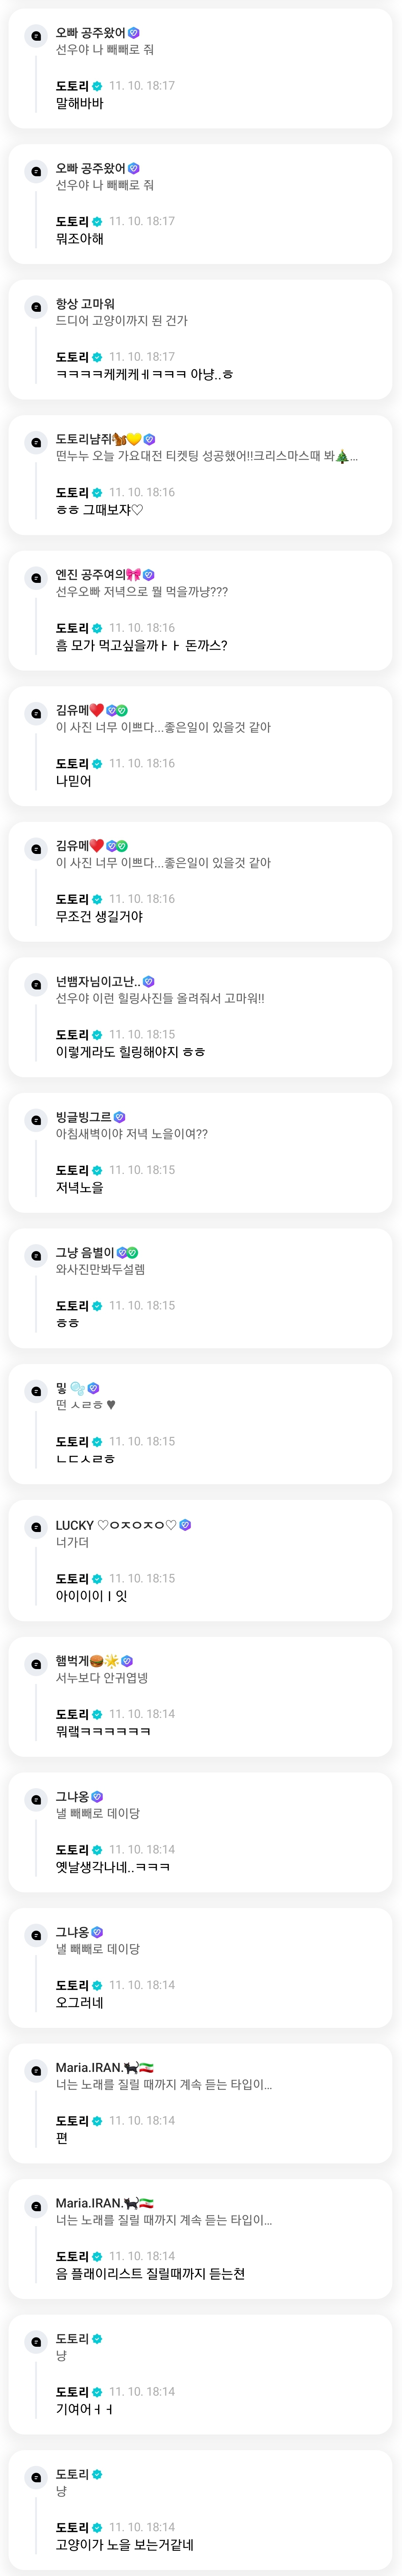The height and width of the screenshot is (2576, 402).
Task: Select the reply text 이렇게라도 힐링해야지 ㅎㅎ
Action: [x=130, y=1052]
